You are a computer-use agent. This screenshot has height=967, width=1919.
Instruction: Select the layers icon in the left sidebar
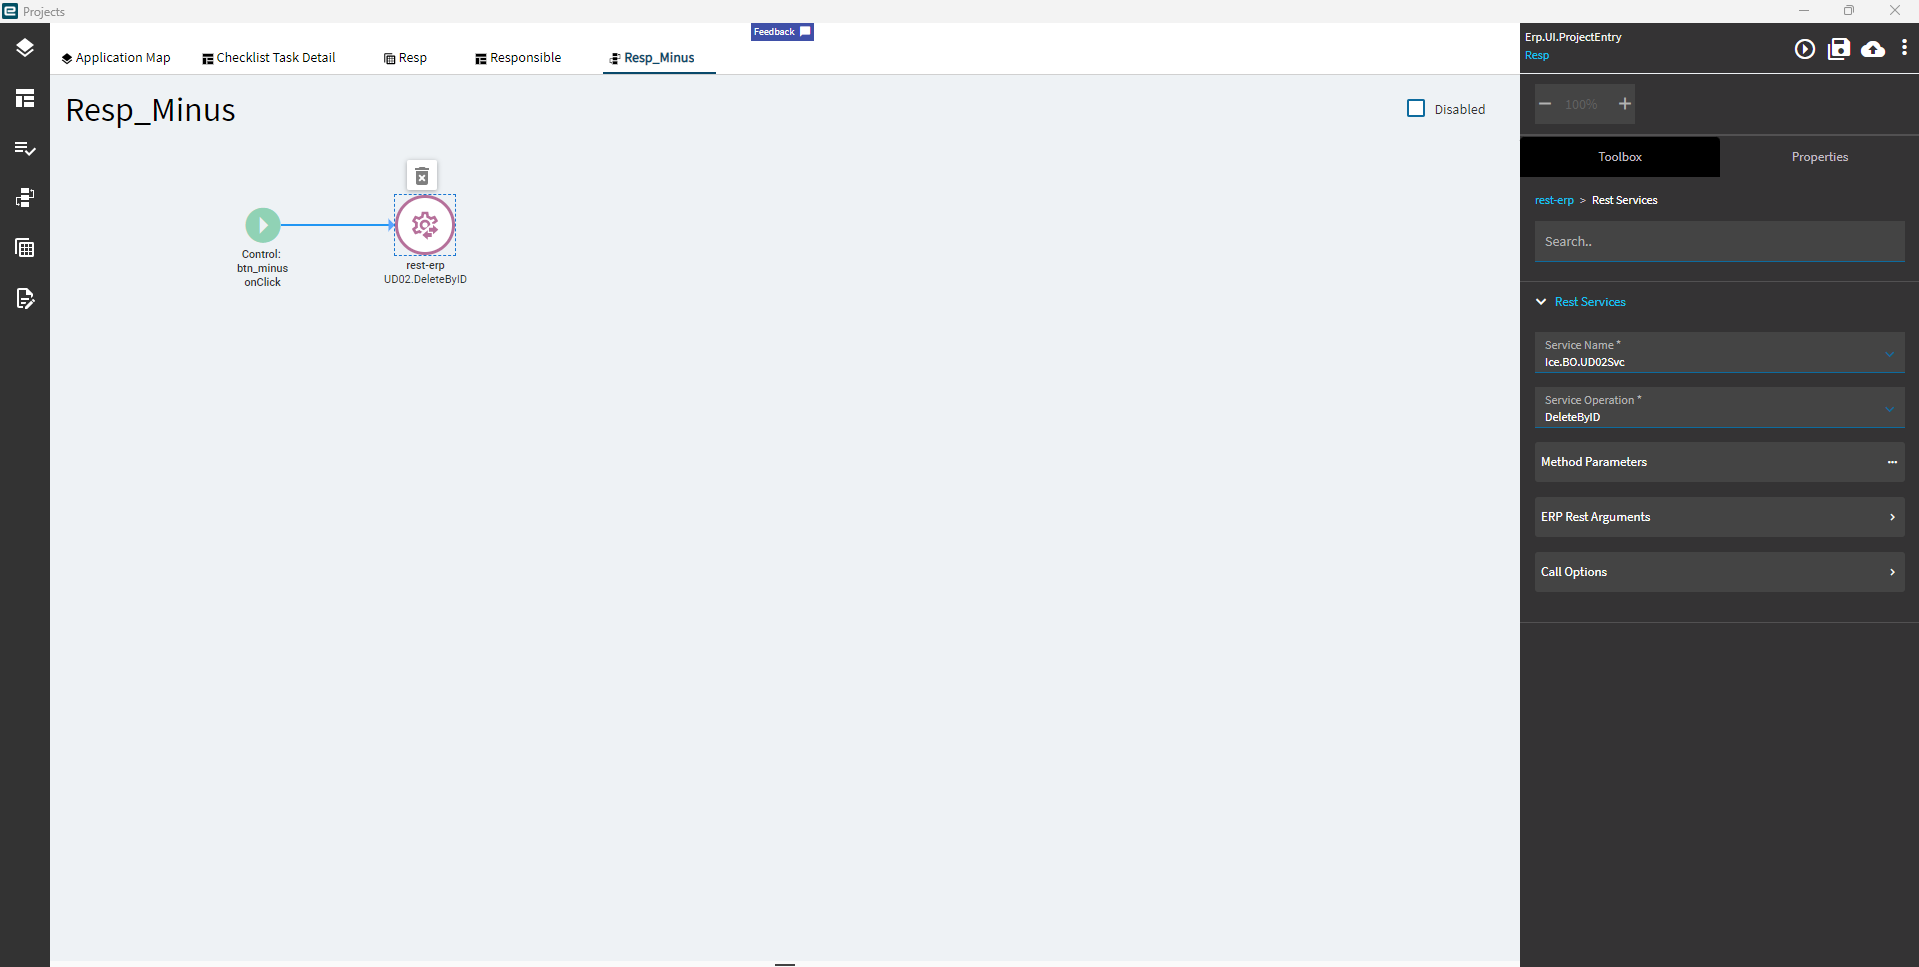(x=24, y=47)
